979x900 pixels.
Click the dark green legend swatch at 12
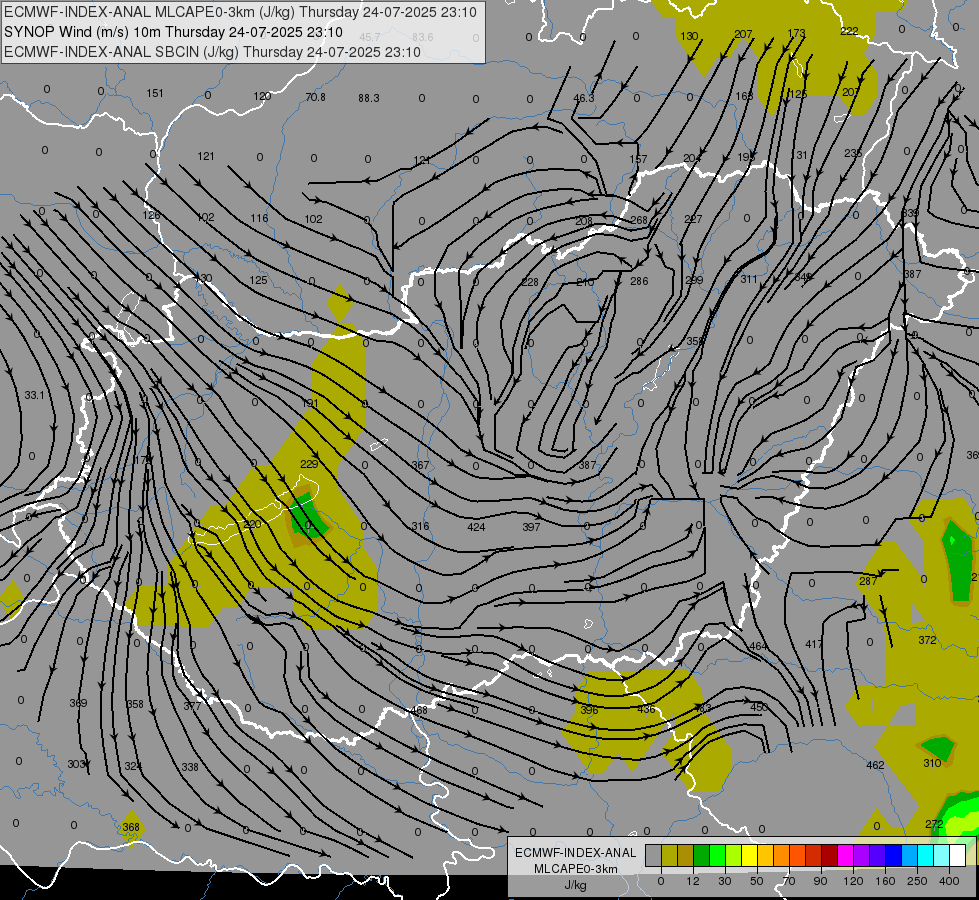(x=701, y=856)
